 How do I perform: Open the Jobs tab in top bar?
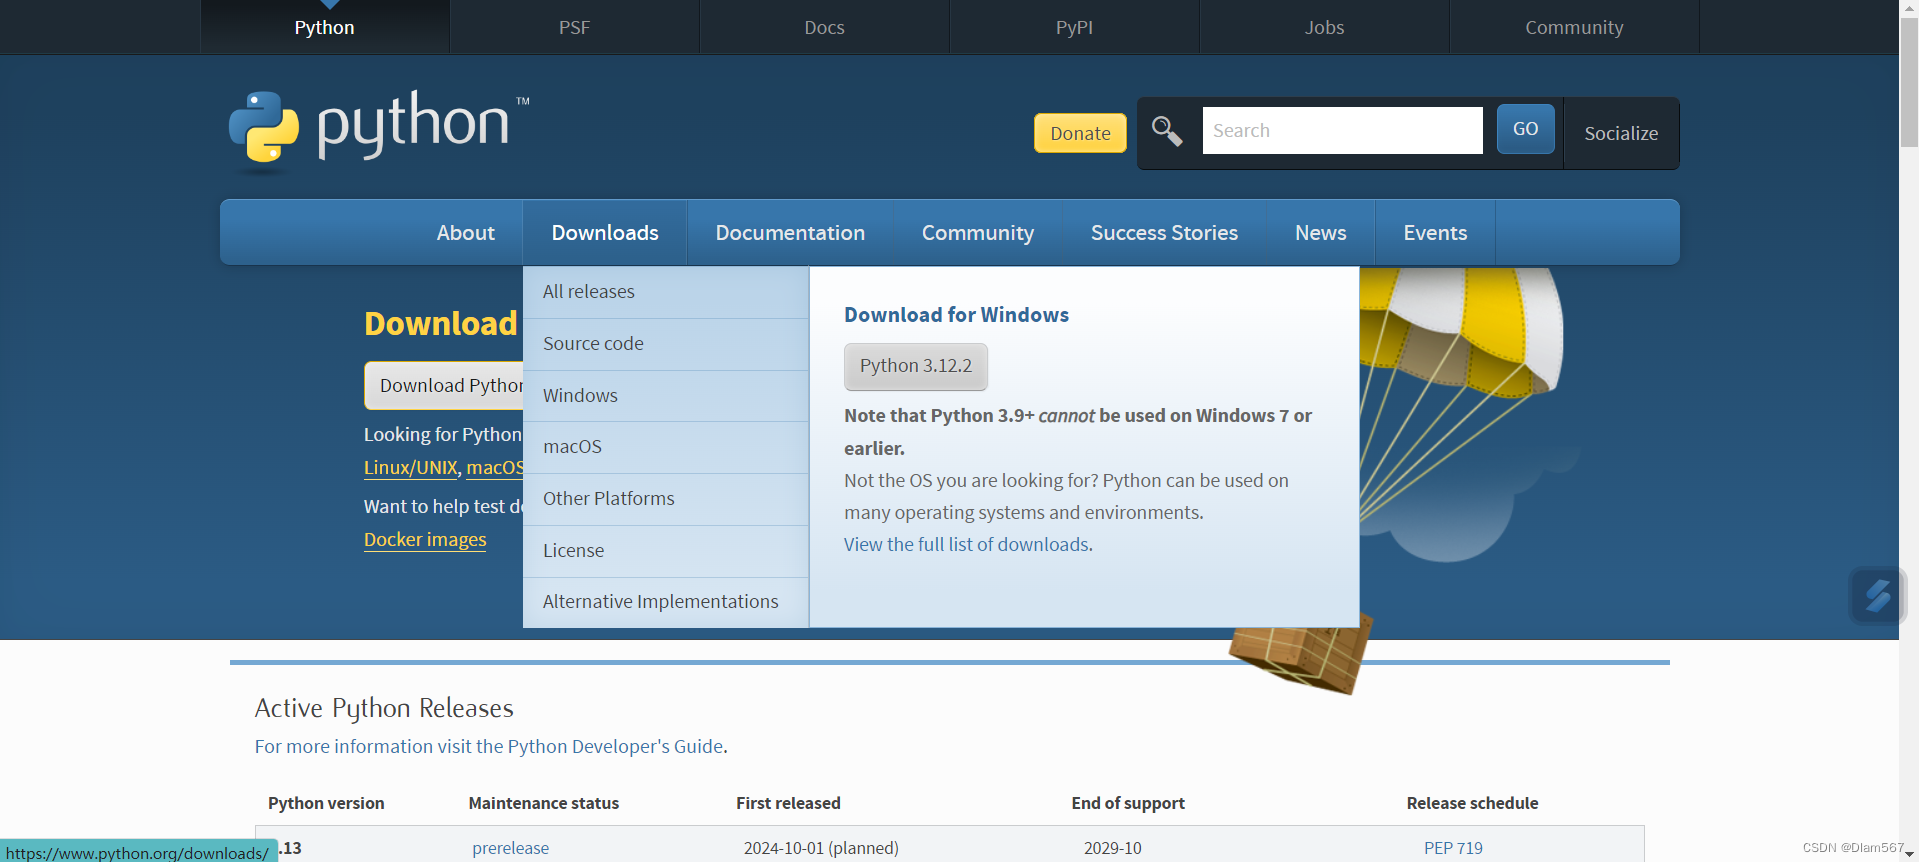[1324, 27]
